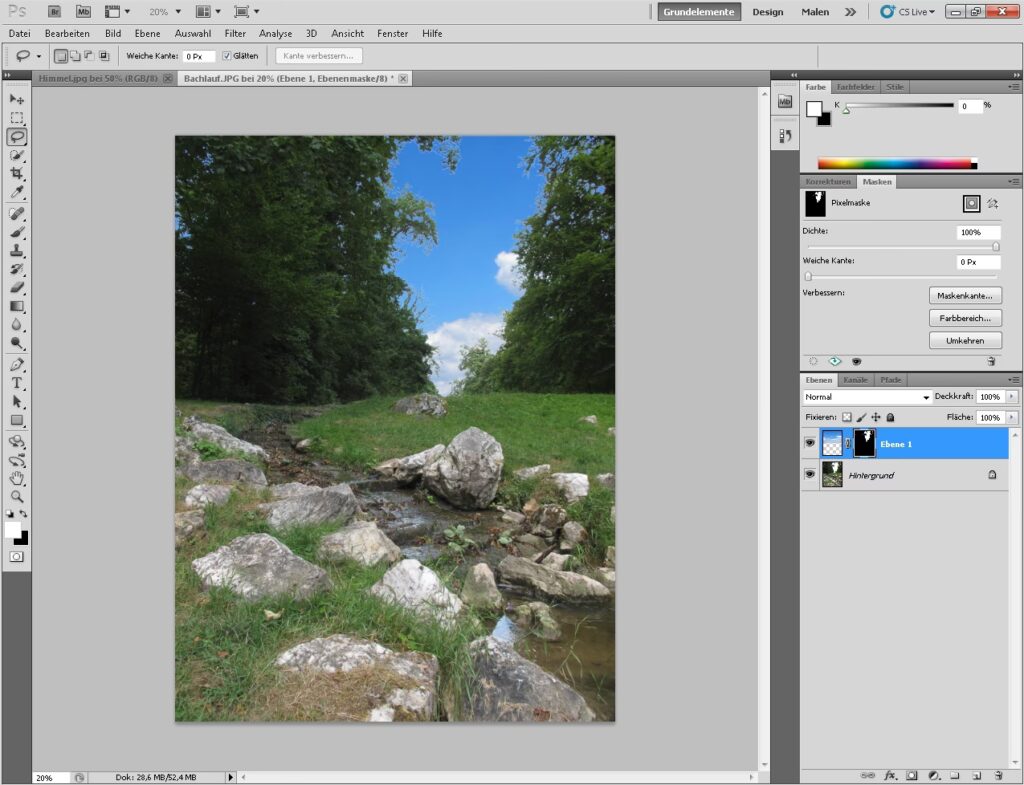
Task: Toggle the Glätten checkbox
Action: click(x=227, y=56)
